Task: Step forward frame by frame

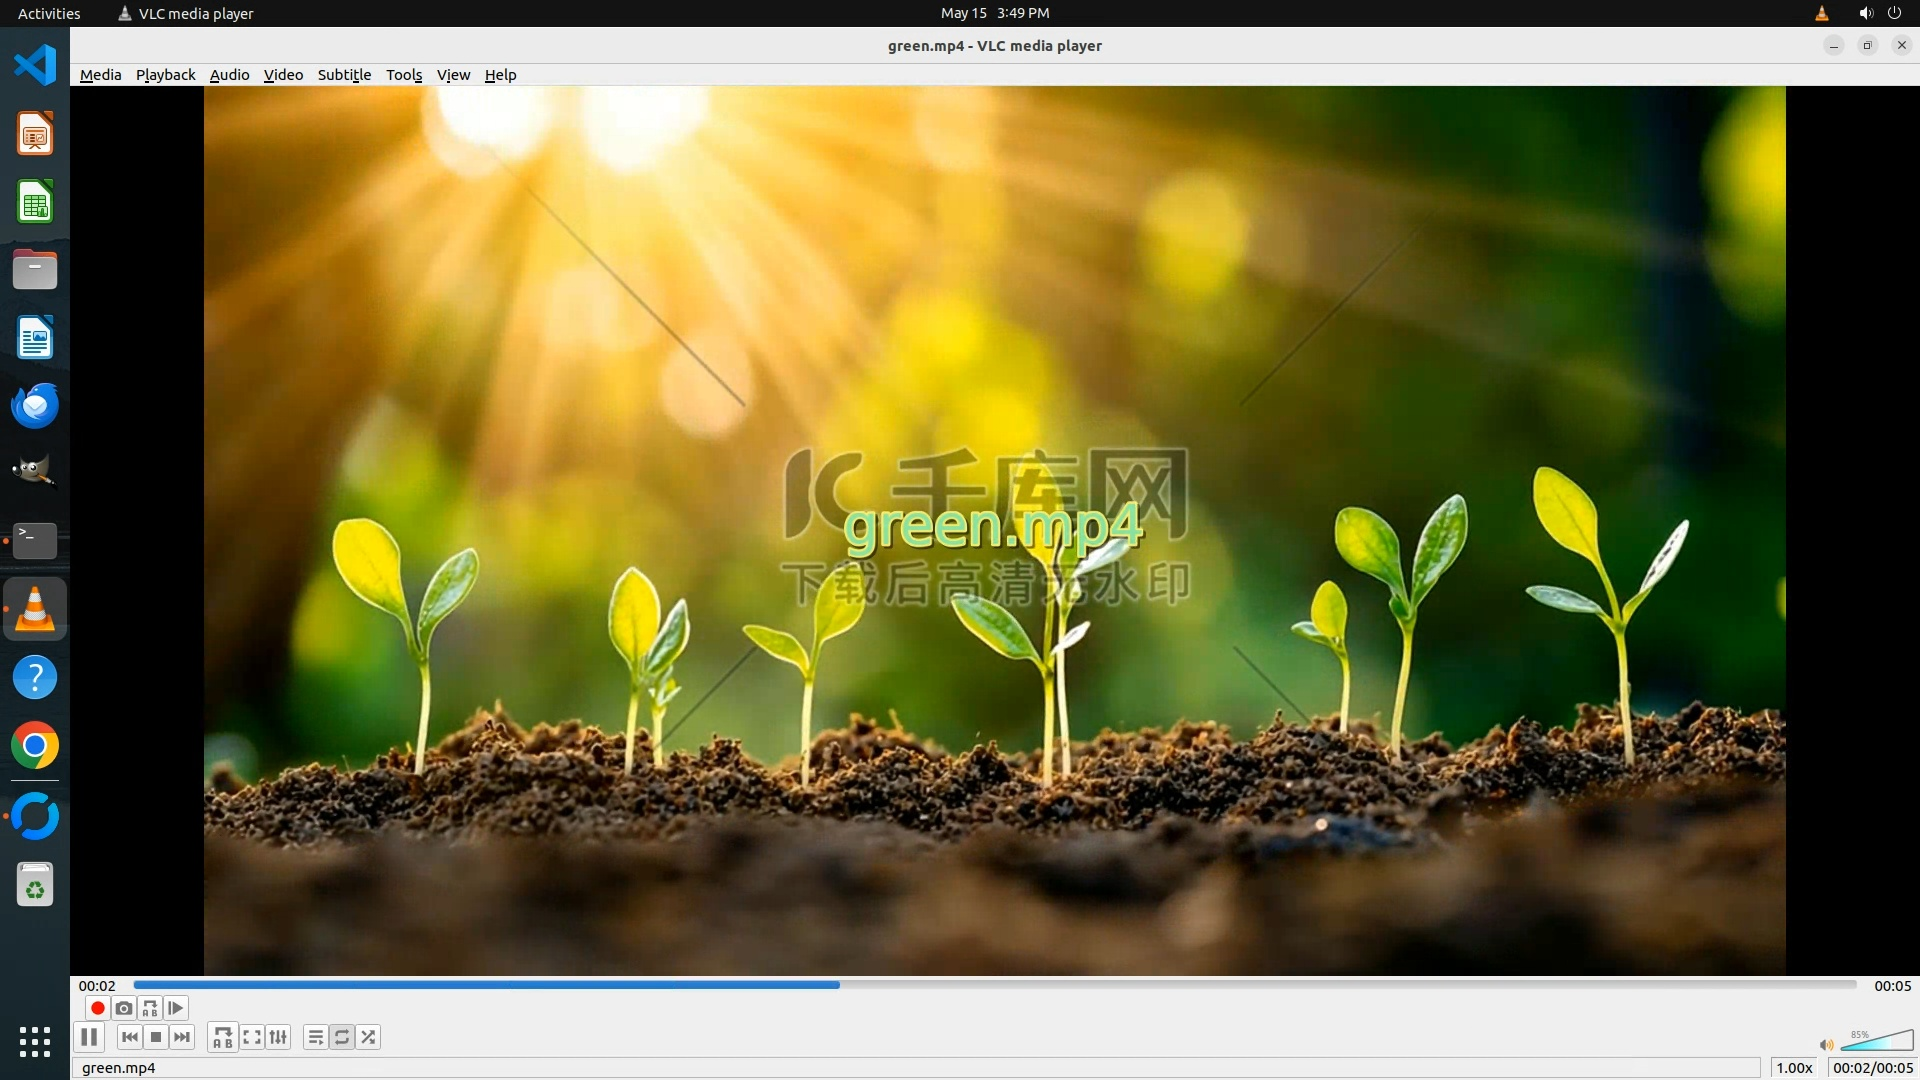Action: 176,1008
